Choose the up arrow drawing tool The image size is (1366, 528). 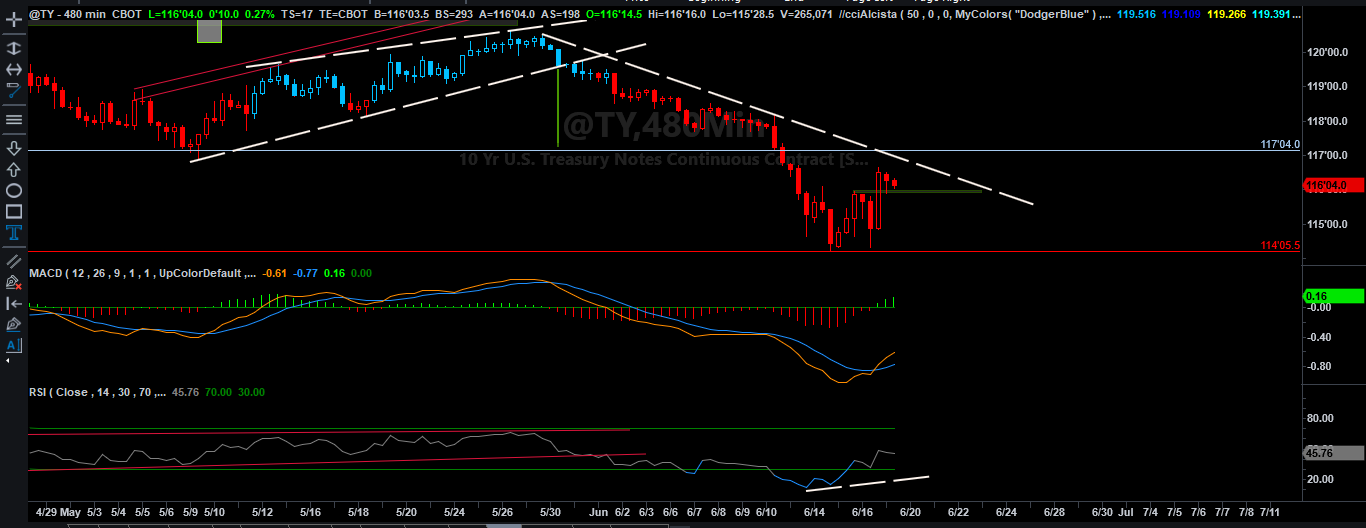point(14,170)
